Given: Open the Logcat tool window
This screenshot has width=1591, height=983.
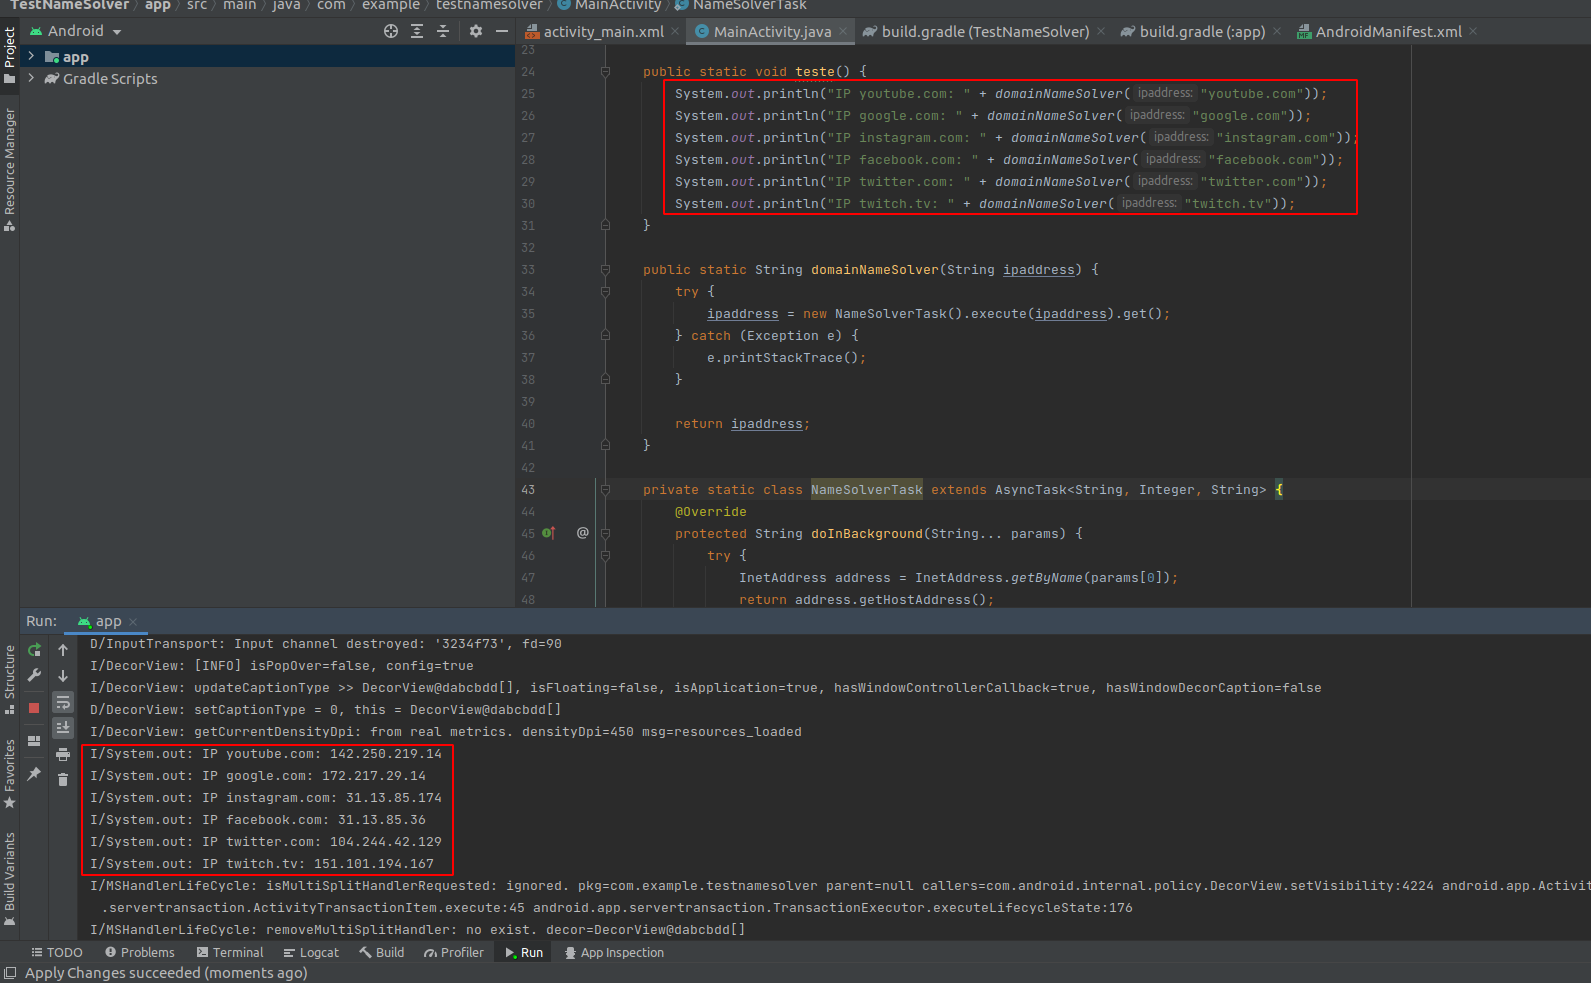Looking at the screenshot, I should click(311, 953).
